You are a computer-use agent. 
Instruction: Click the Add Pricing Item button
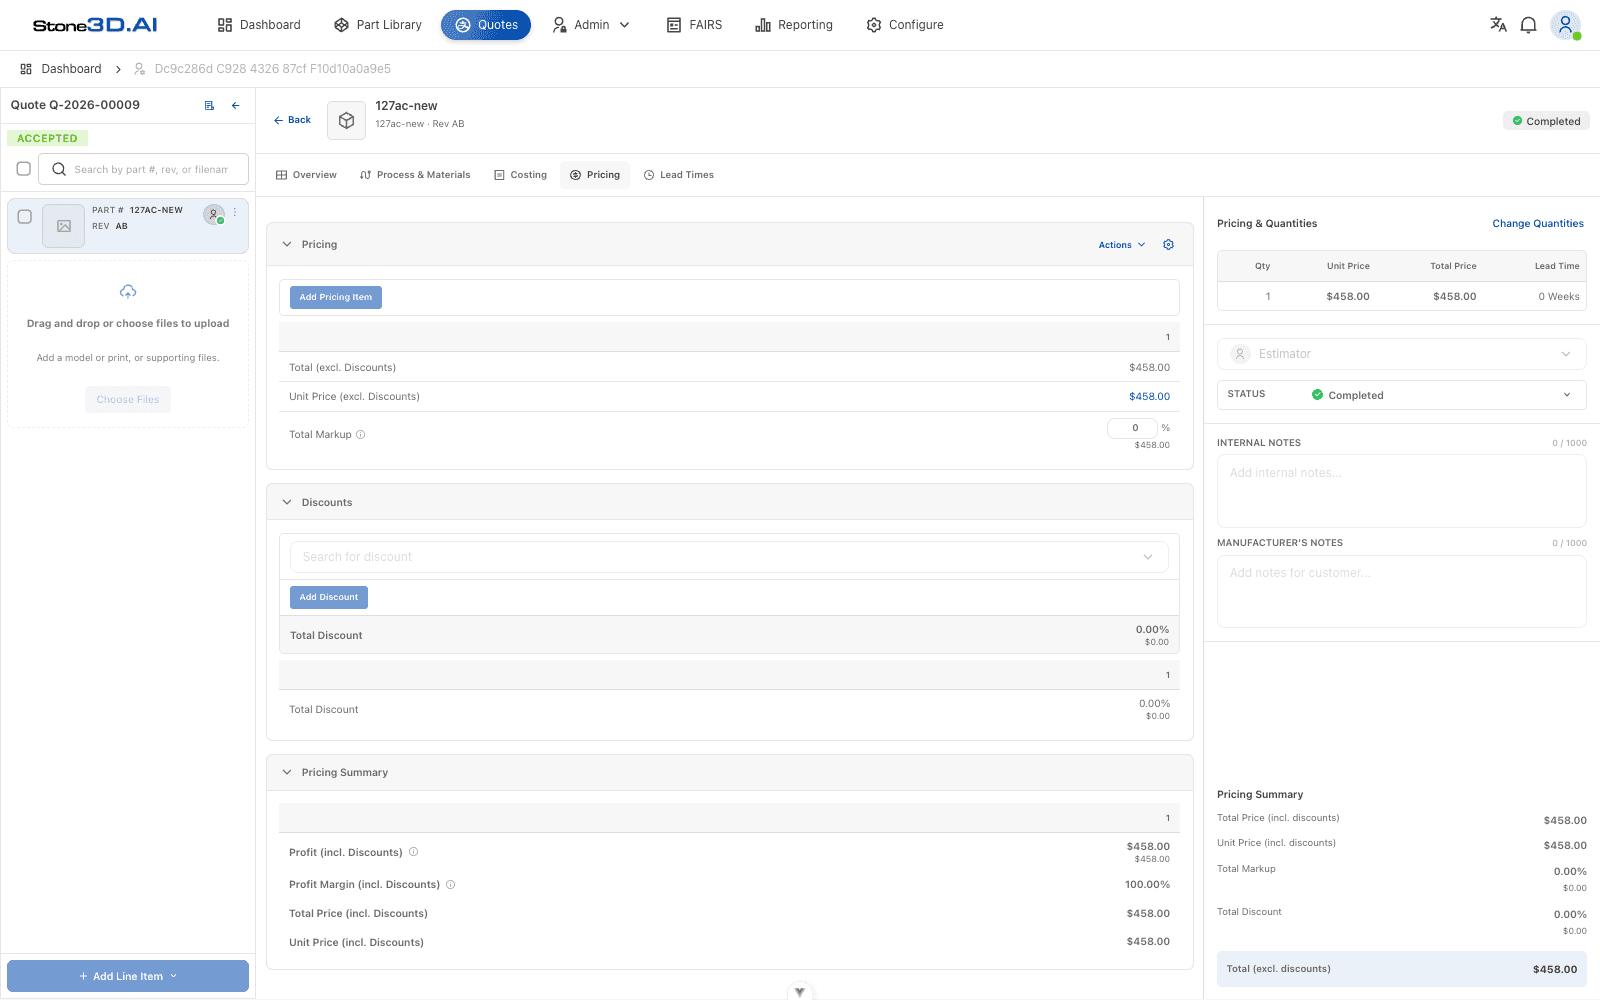[336, 297]
